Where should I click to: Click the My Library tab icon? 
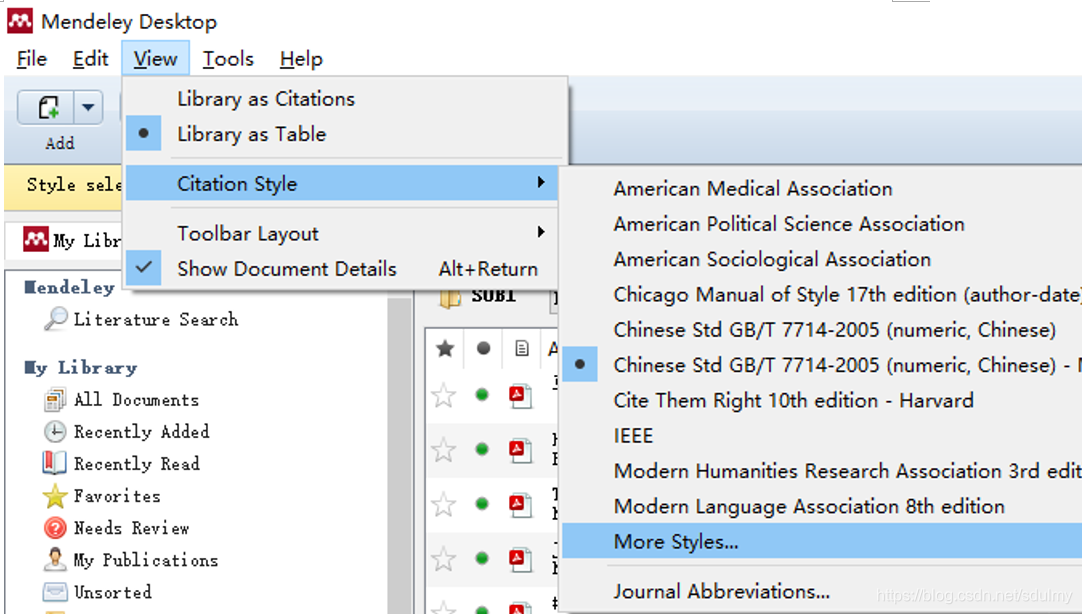[36, 239]
